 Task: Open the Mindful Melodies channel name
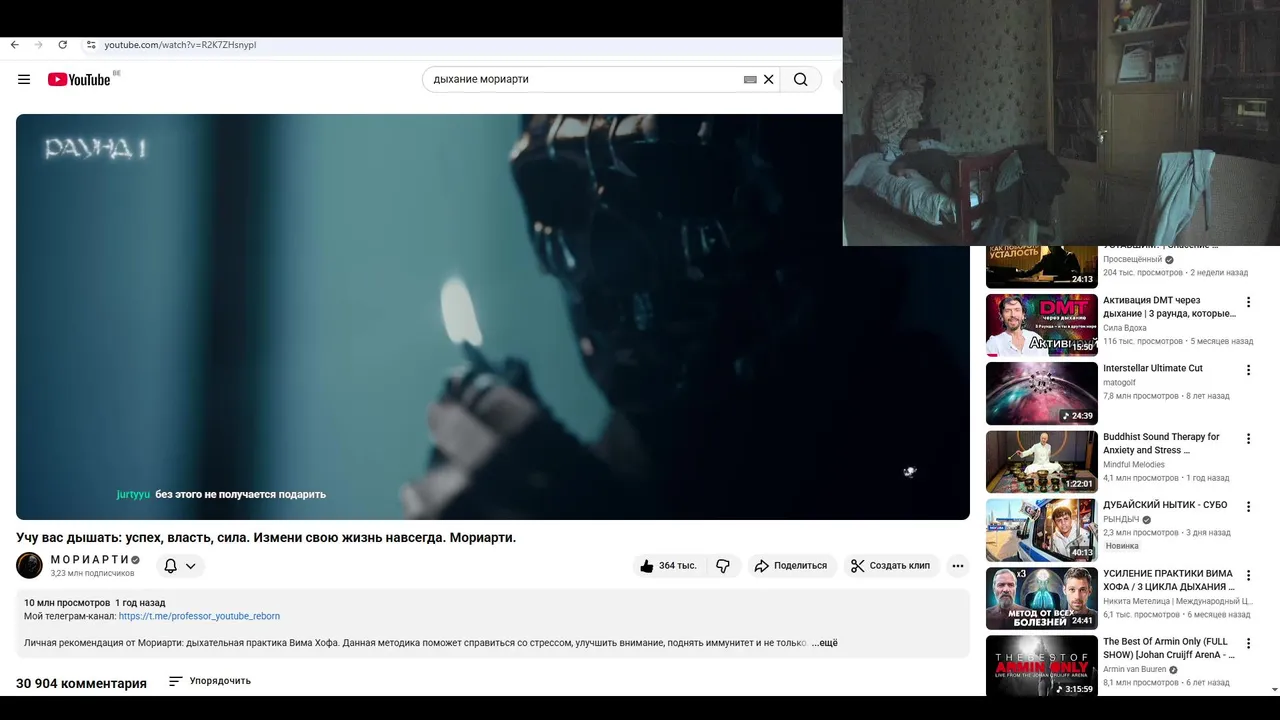pos(1134,465)
